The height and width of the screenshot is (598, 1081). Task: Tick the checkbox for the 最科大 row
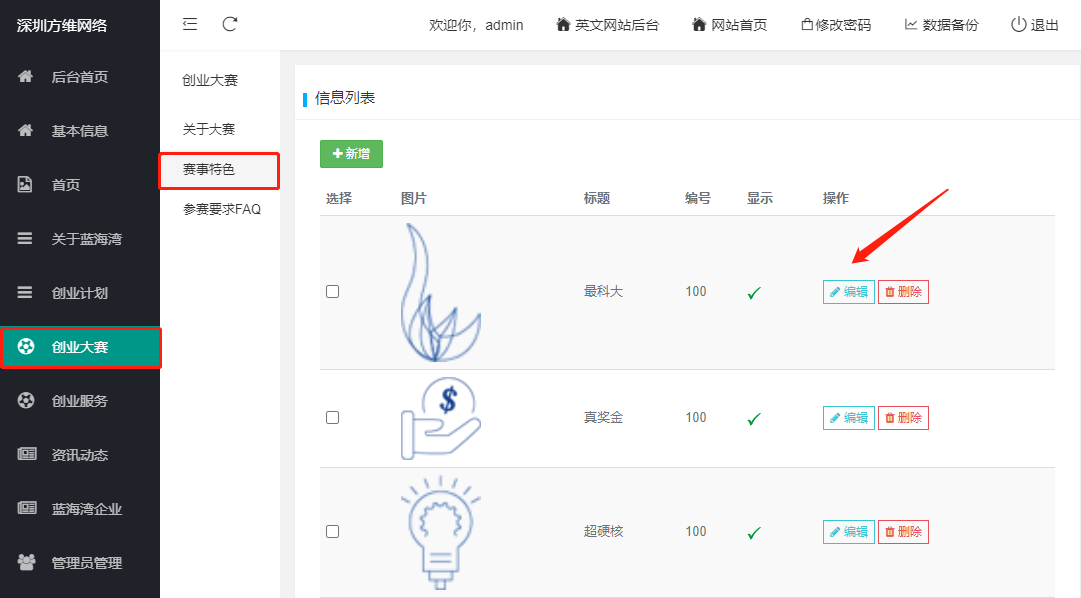click(333, 292)
